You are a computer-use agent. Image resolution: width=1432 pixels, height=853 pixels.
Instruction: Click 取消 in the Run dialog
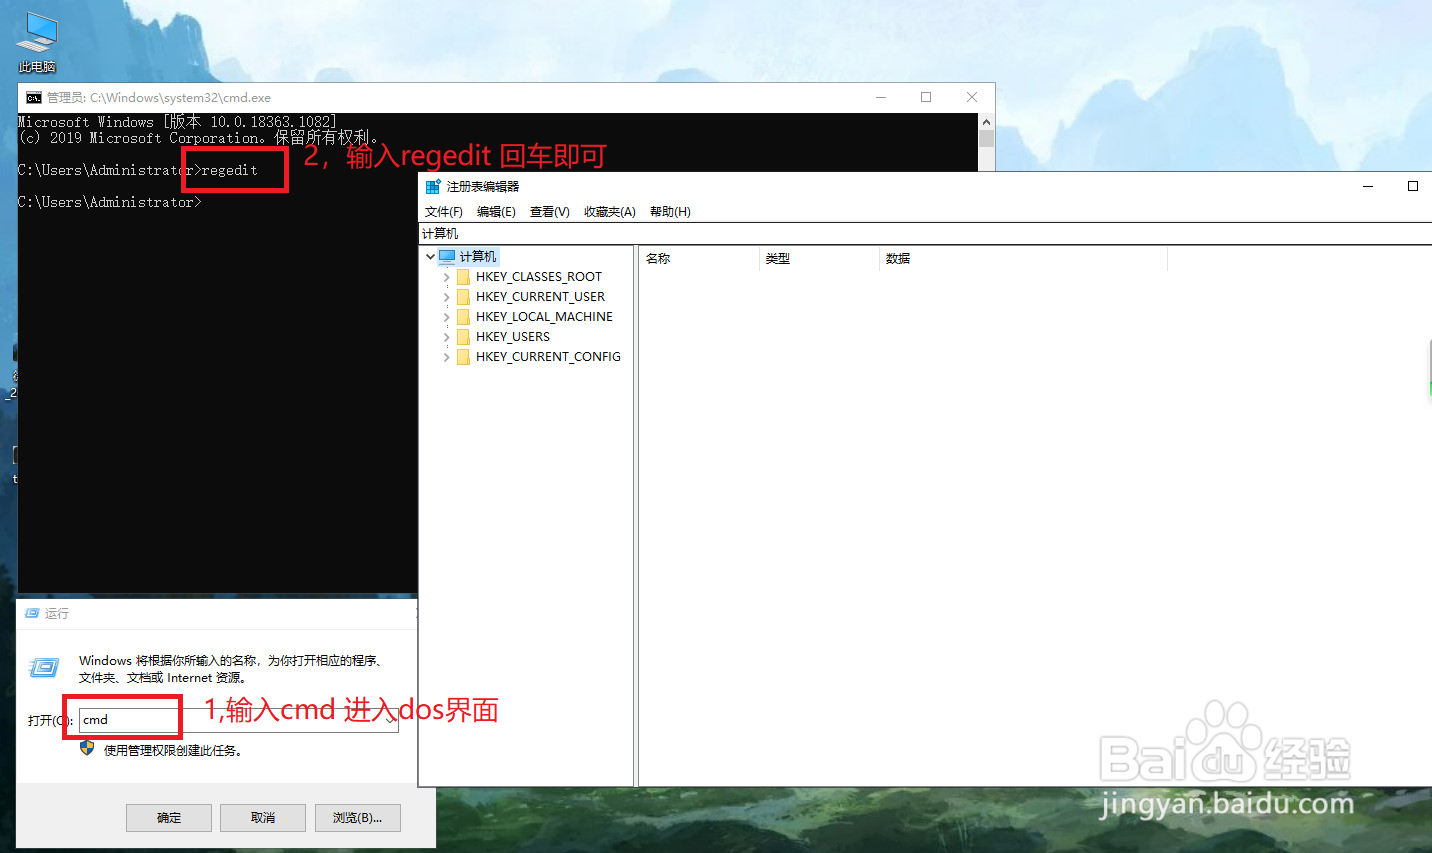[x=263, y=818]
